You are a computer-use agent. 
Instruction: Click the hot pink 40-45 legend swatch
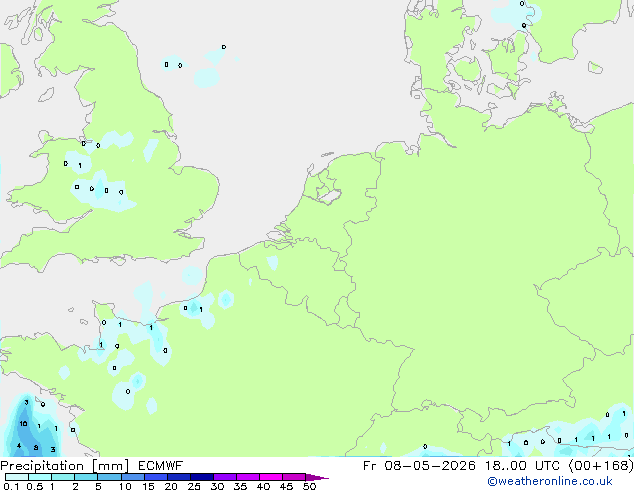coord(271,477)
